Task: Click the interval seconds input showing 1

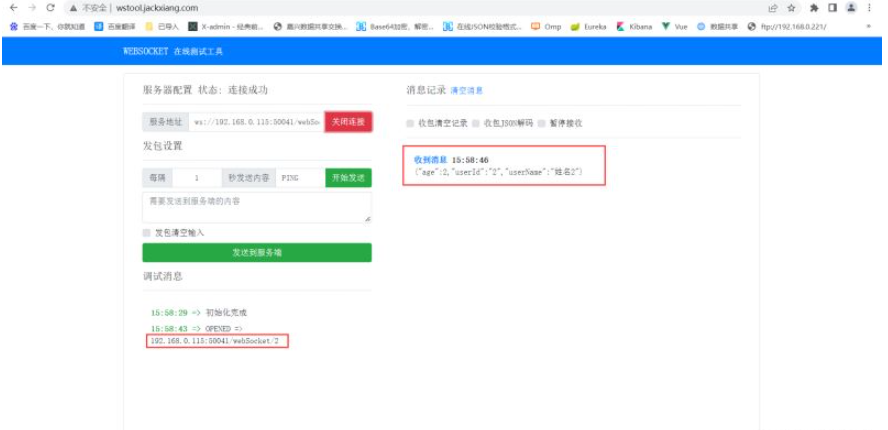Action: pos(197,178)
